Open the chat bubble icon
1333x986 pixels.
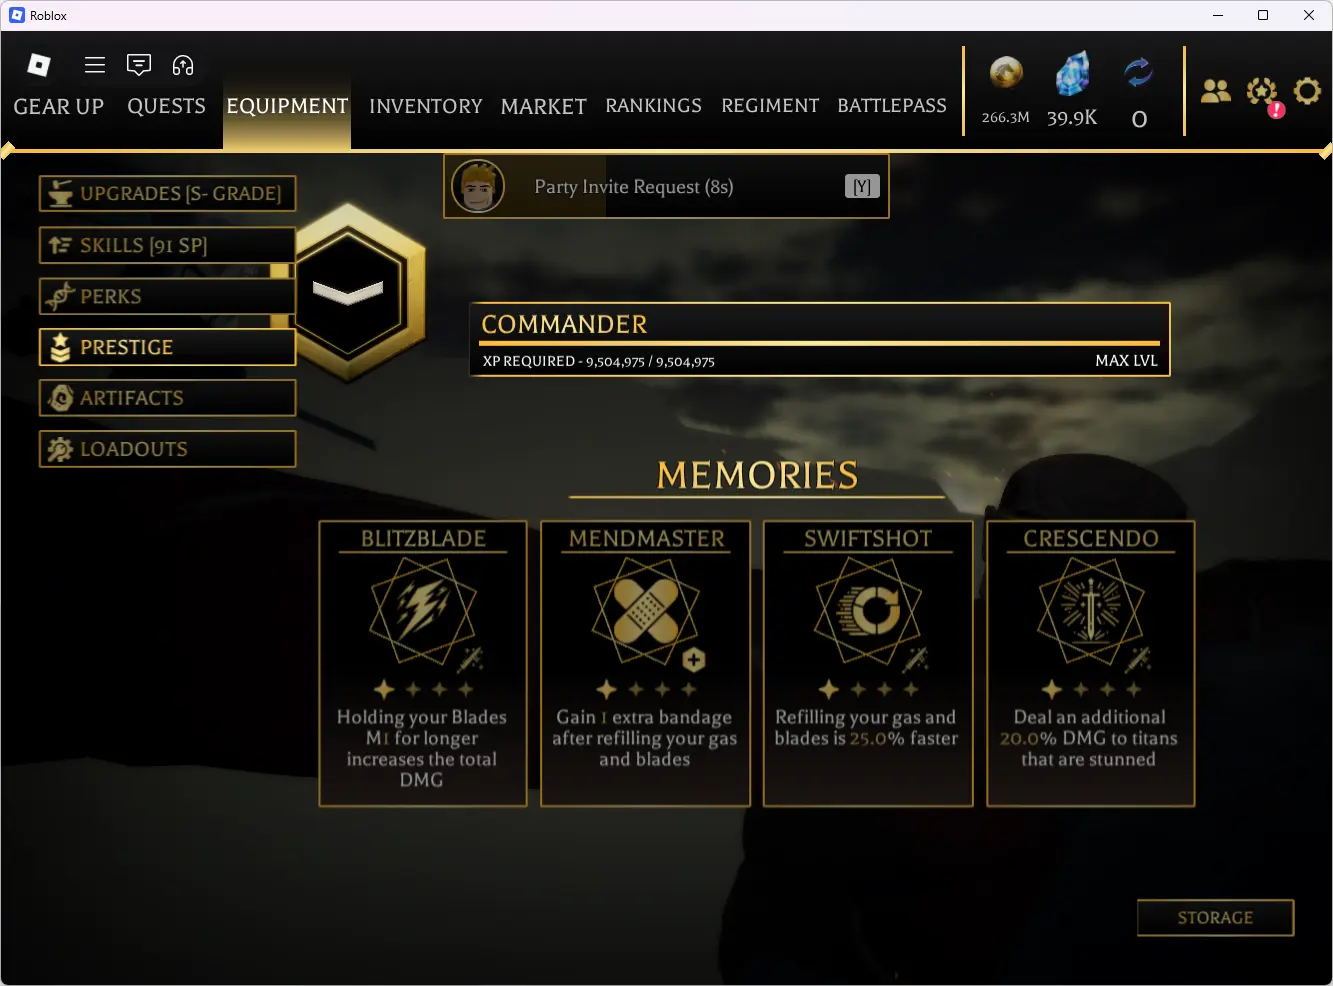[139, 65]
